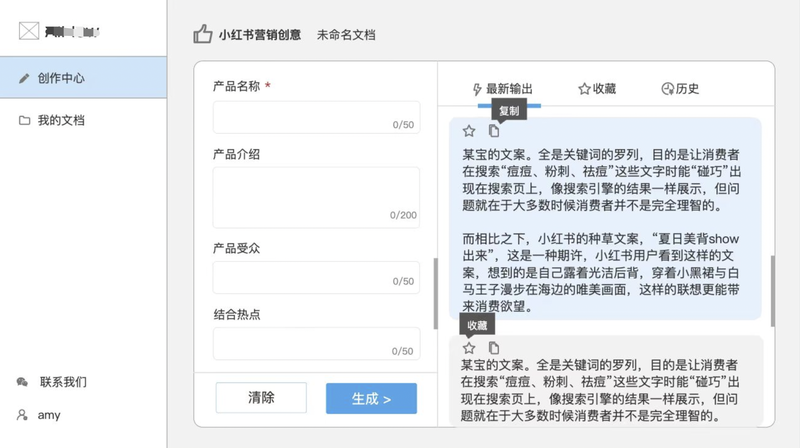800x448 pixels.
Task: Copy the first blue output card text
Action: [493, 131]
